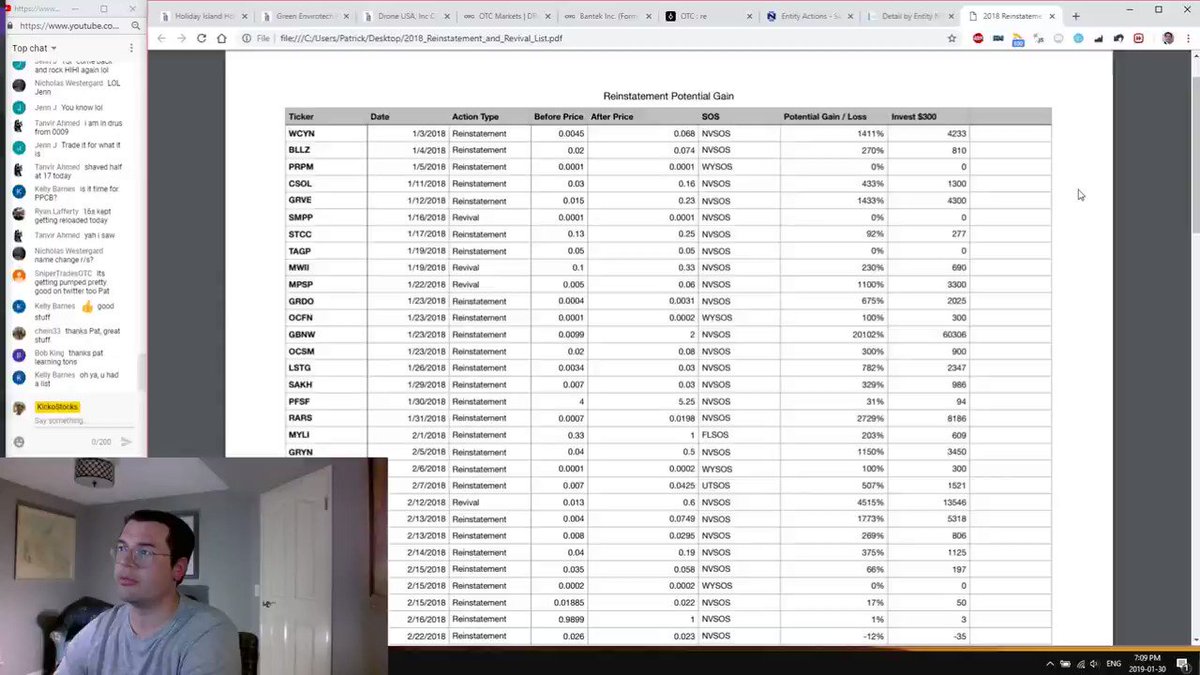Open the volume tray icon

pyautogui.click(x=1095, y=663)
